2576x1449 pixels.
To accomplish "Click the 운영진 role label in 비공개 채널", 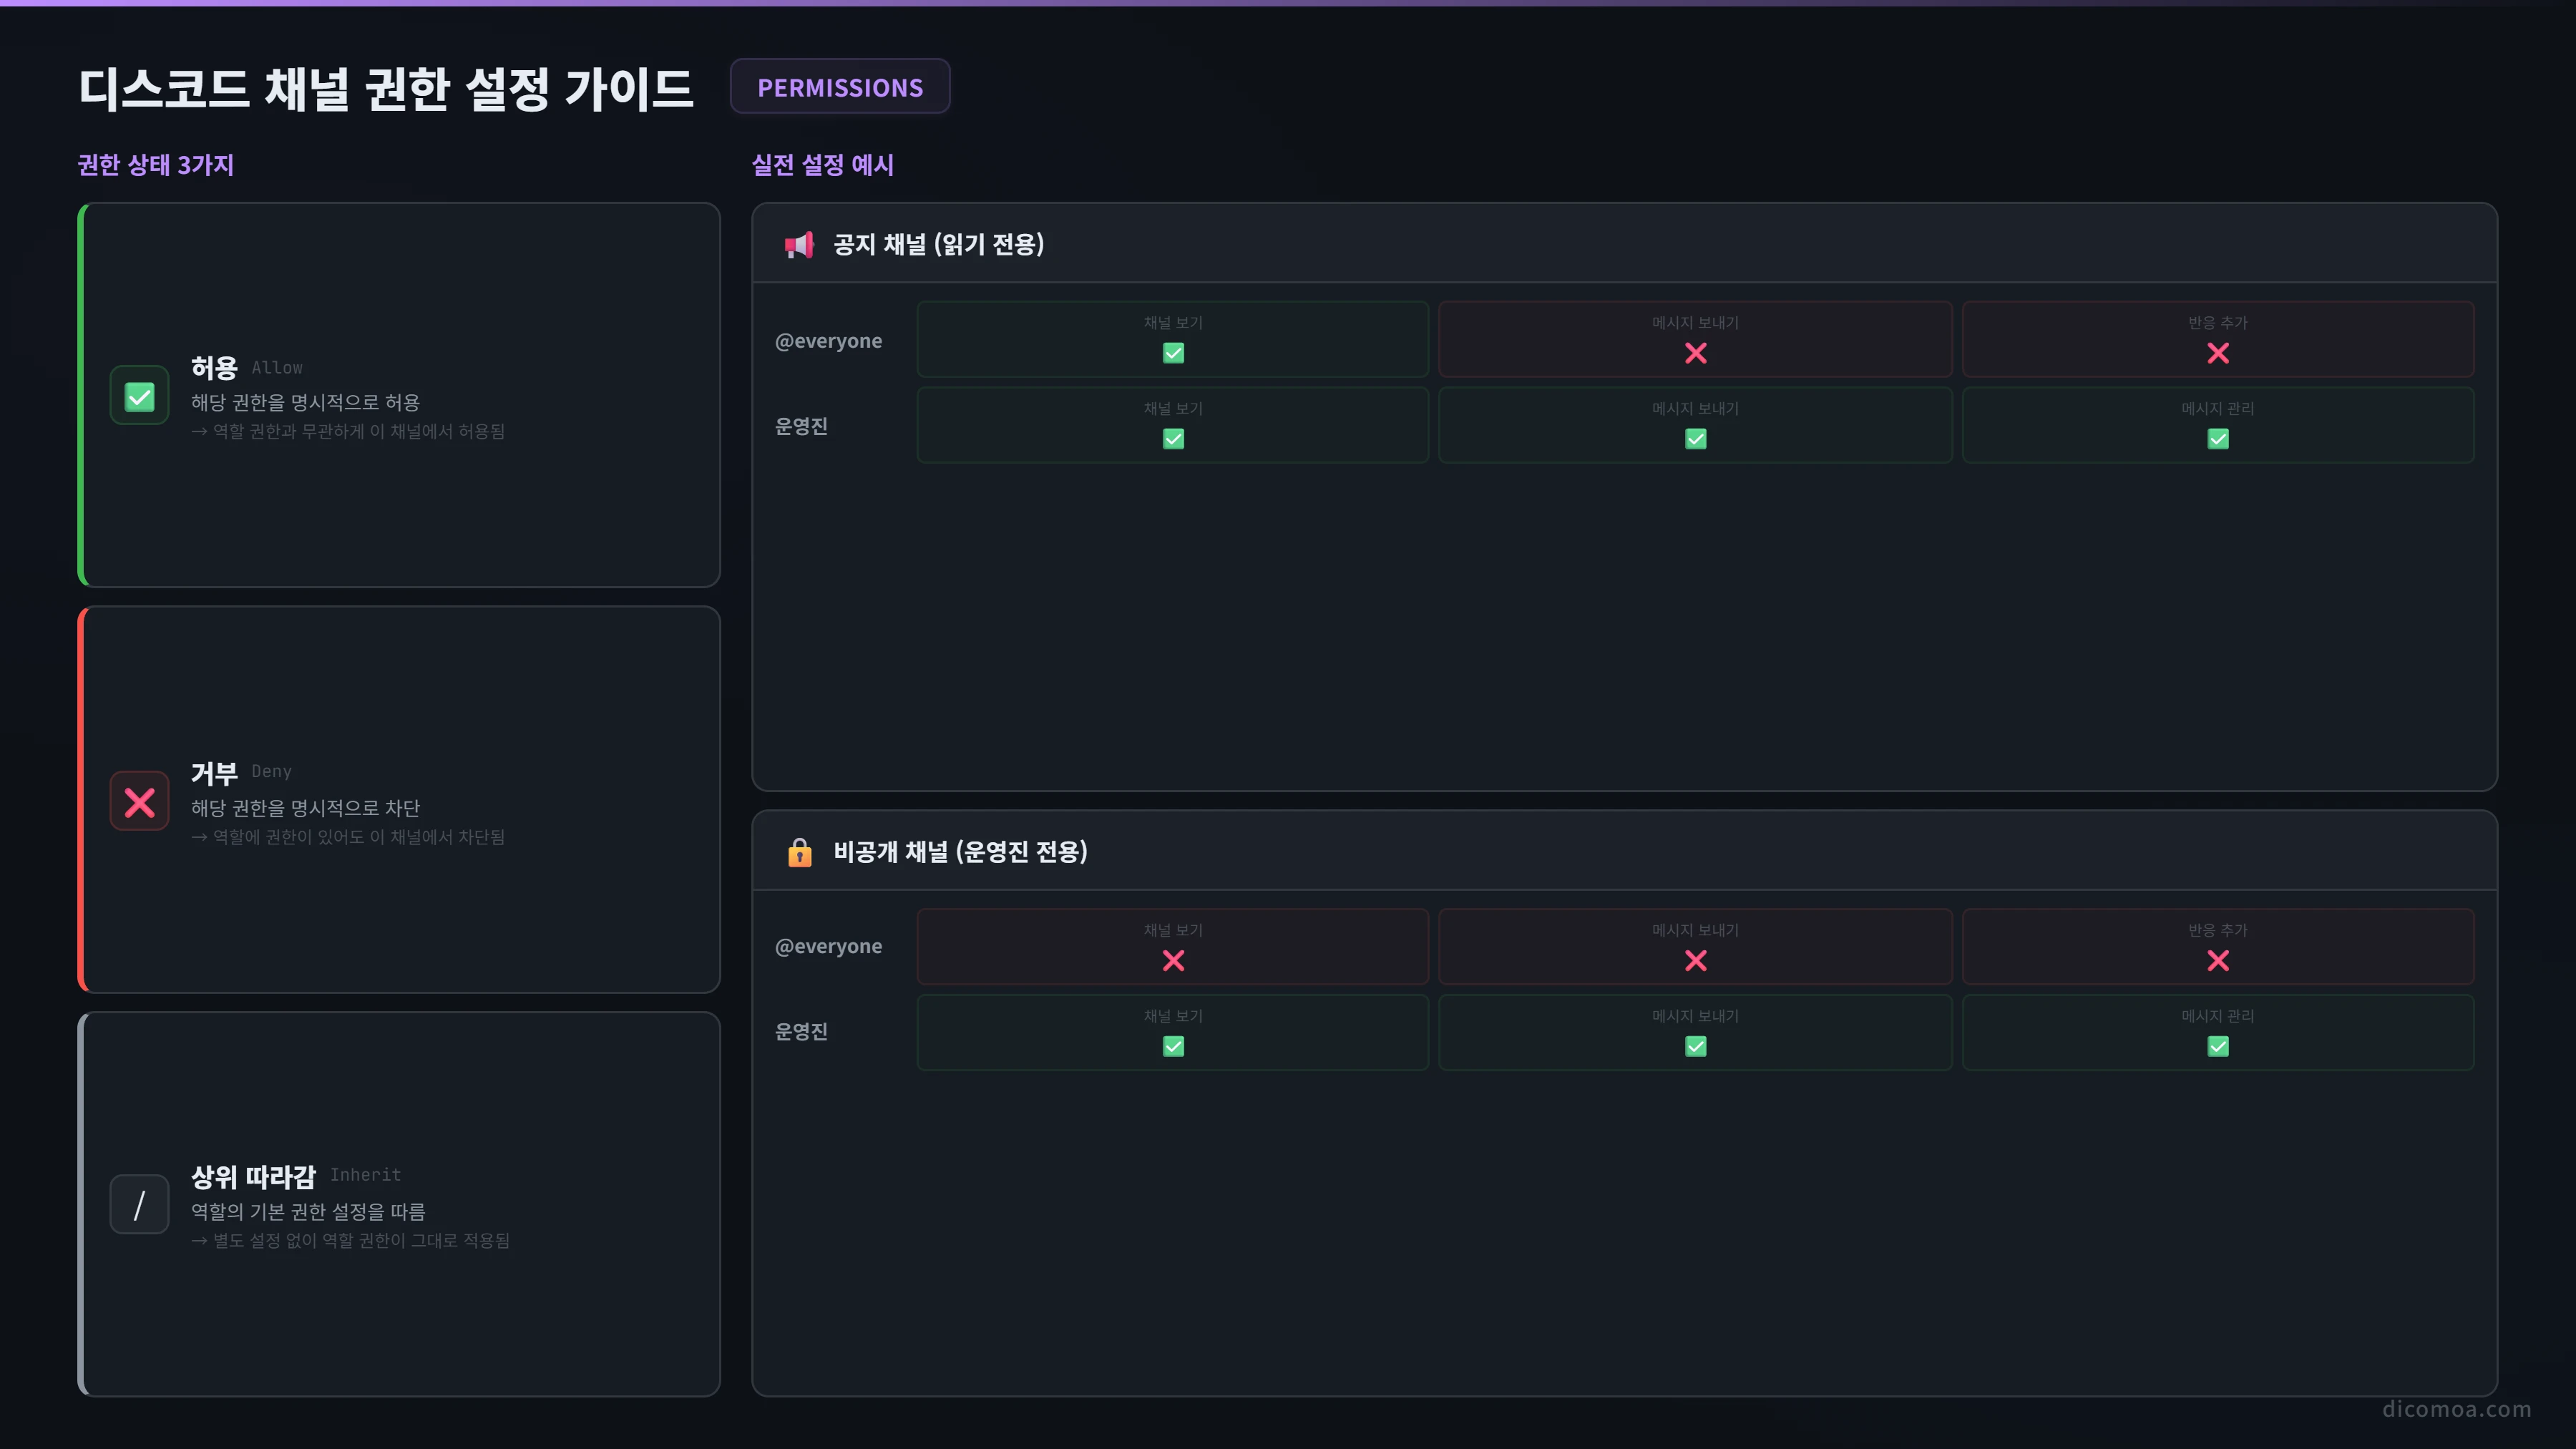I will [x=801, y=1032].
